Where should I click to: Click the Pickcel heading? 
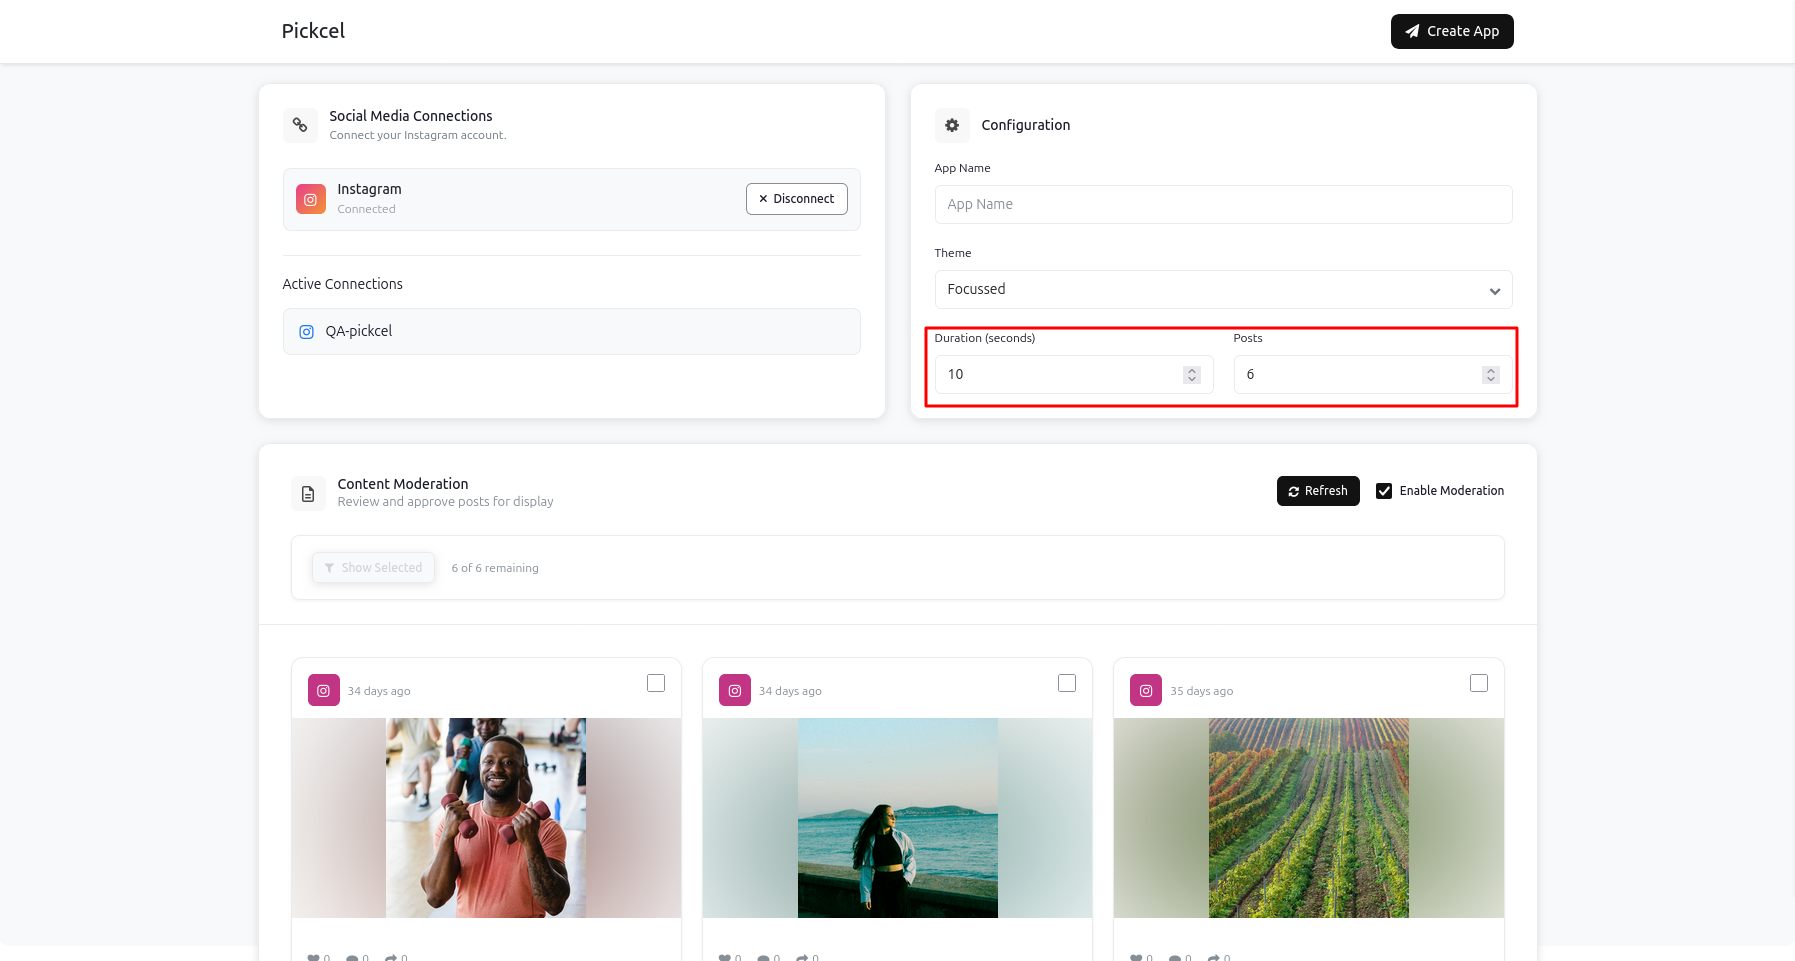tap(313, 31)
